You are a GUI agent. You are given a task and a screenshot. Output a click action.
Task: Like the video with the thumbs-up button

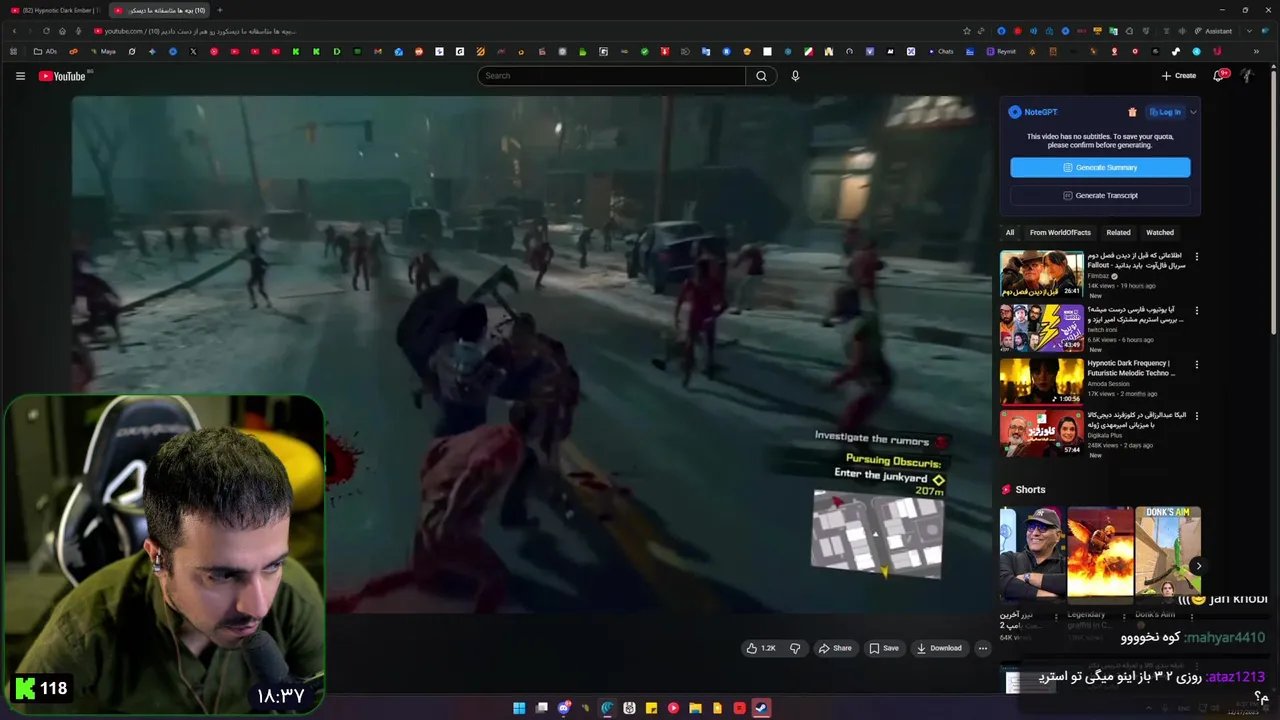click(761, 648)
